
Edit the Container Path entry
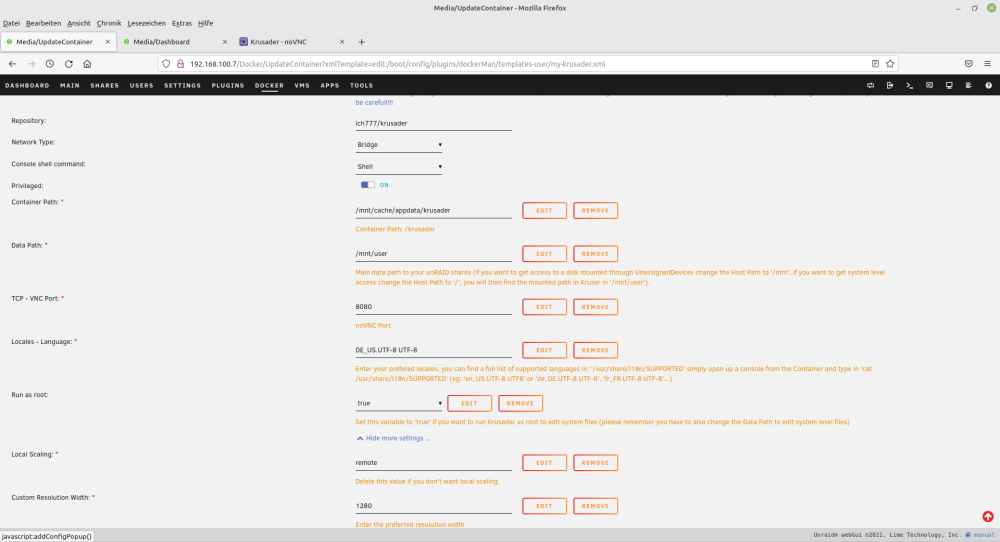544,210
